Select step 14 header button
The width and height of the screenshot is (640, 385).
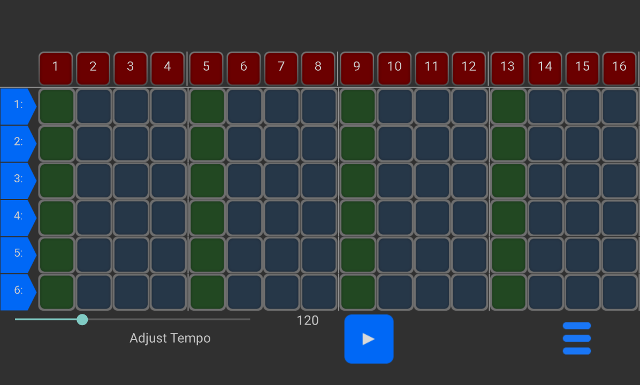[x=545, y=68]
